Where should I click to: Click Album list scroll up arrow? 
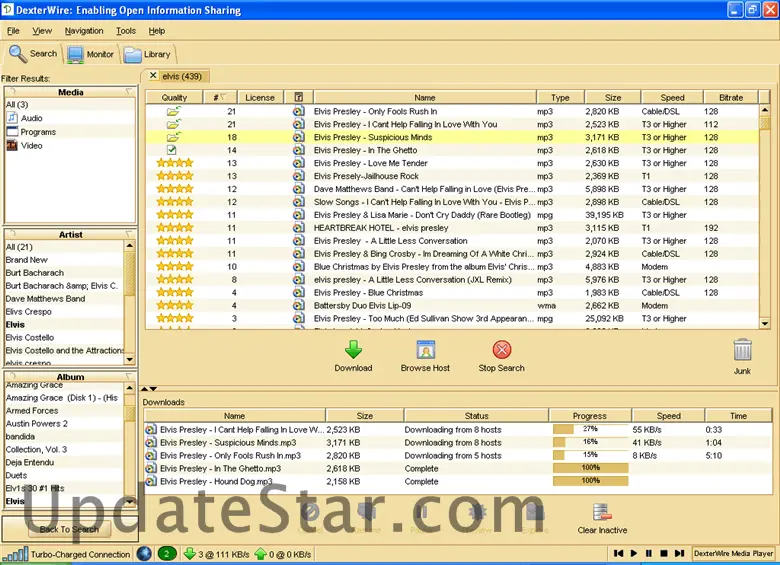[129, 387]
